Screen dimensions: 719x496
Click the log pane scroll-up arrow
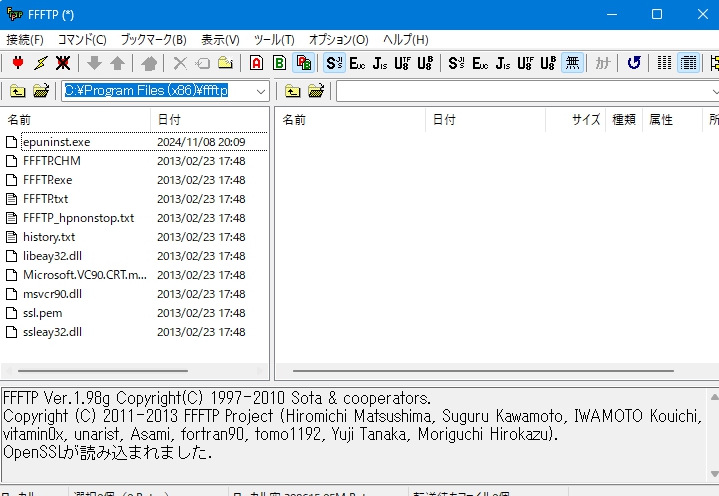(714, 397)
